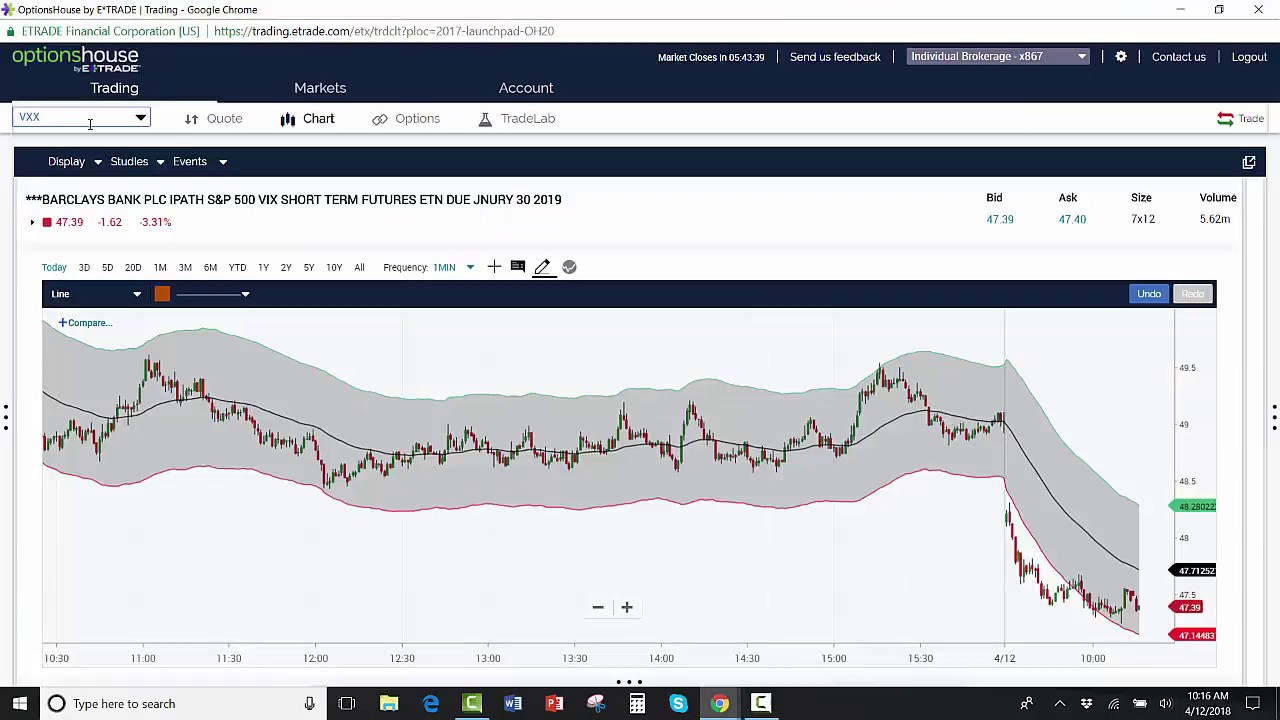Viewport: 1280px width, 720px height.
Task: Log out using the Logout link
Action: (1249, 57)
